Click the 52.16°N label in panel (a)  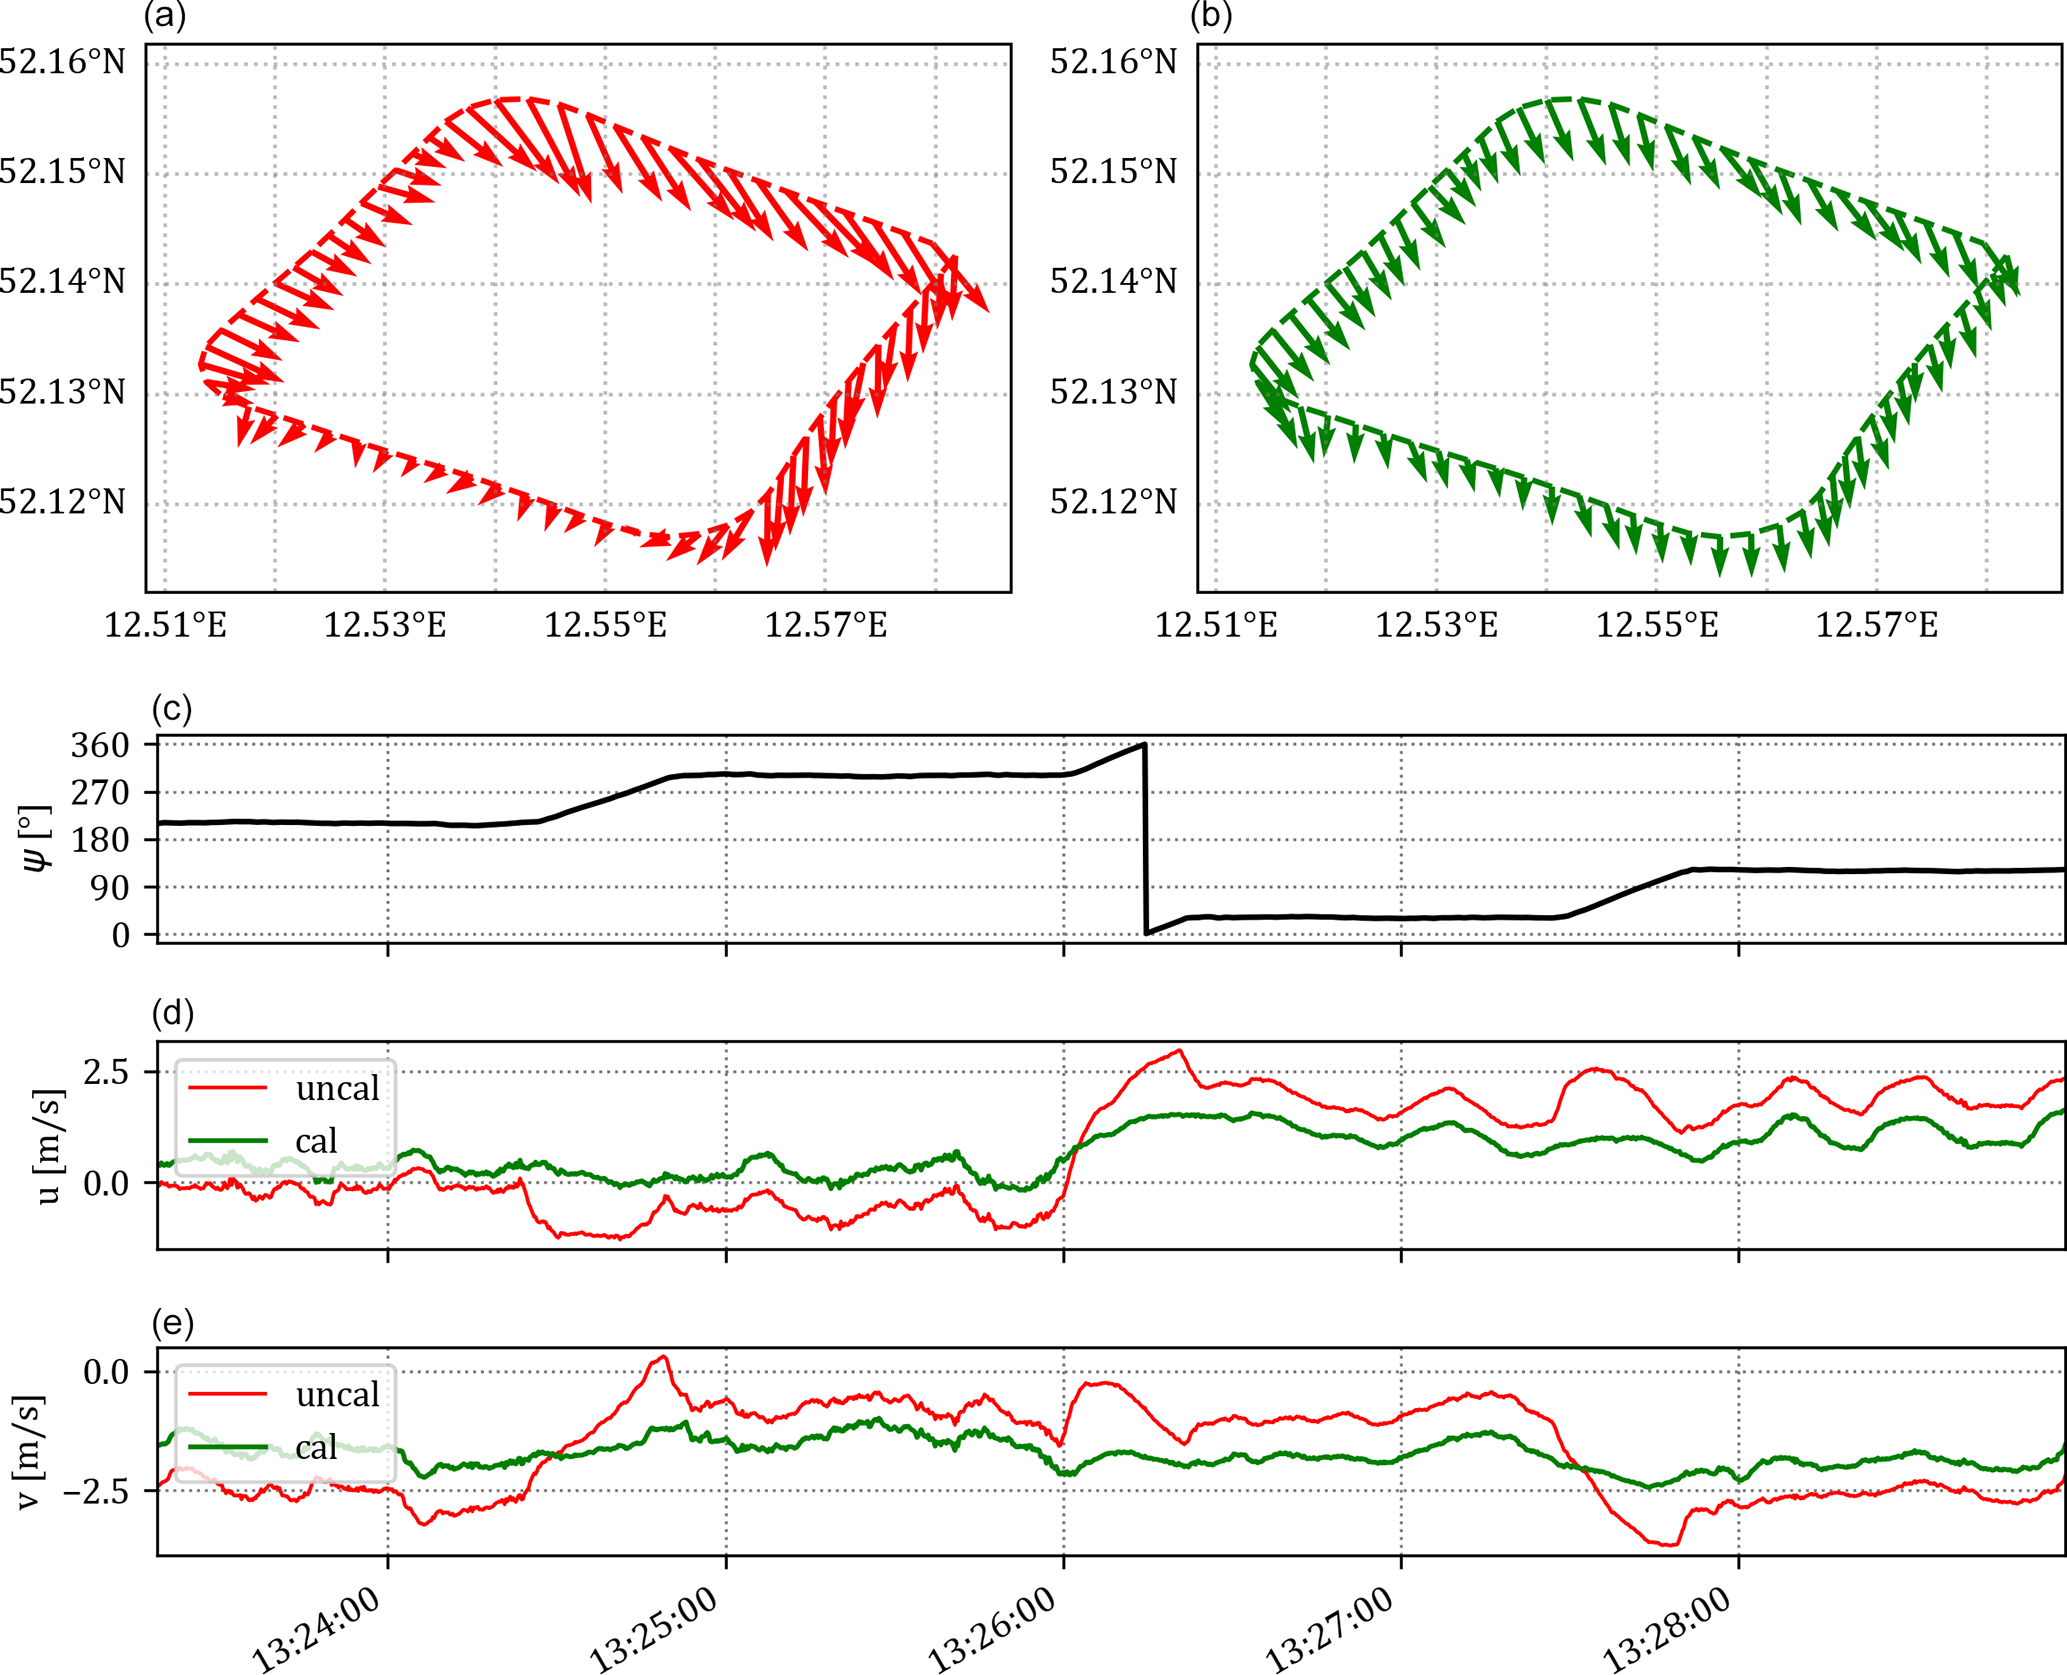[x=62, y=62]
